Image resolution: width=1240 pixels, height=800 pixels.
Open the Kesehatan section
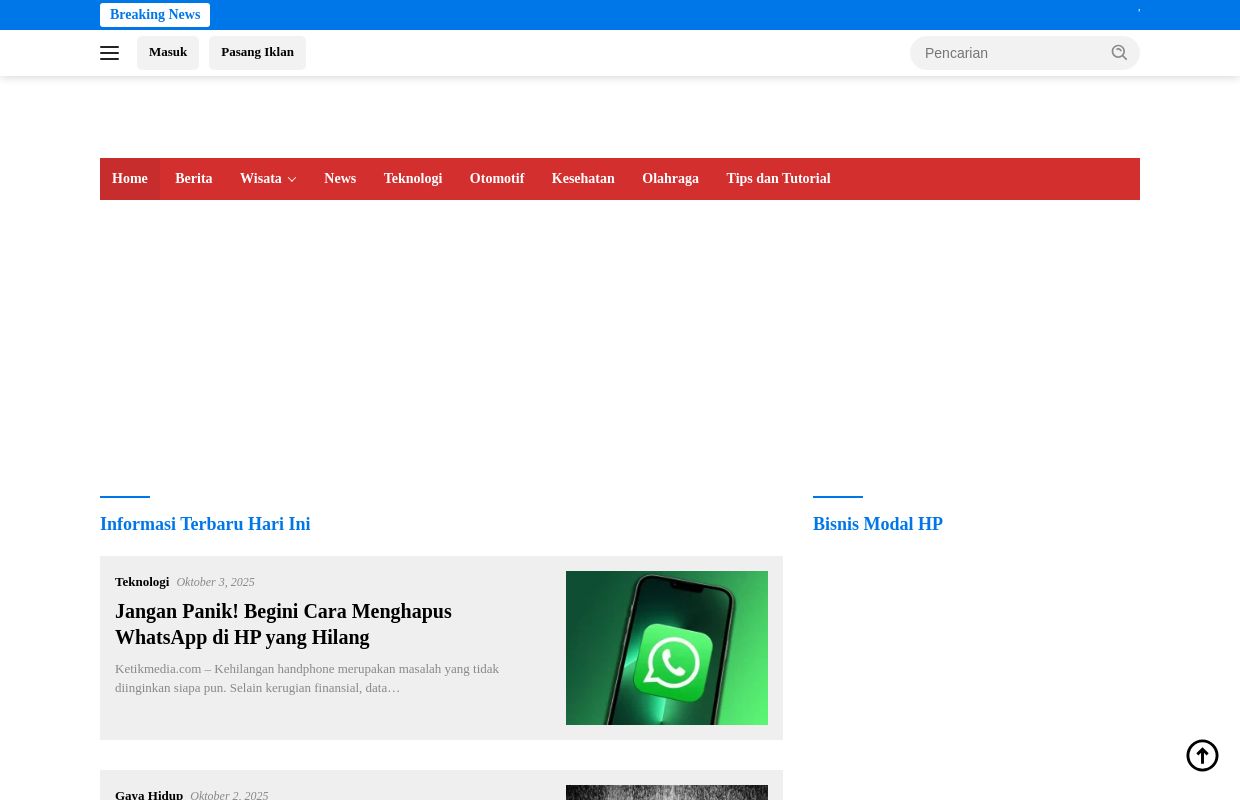tap(583, 179)
